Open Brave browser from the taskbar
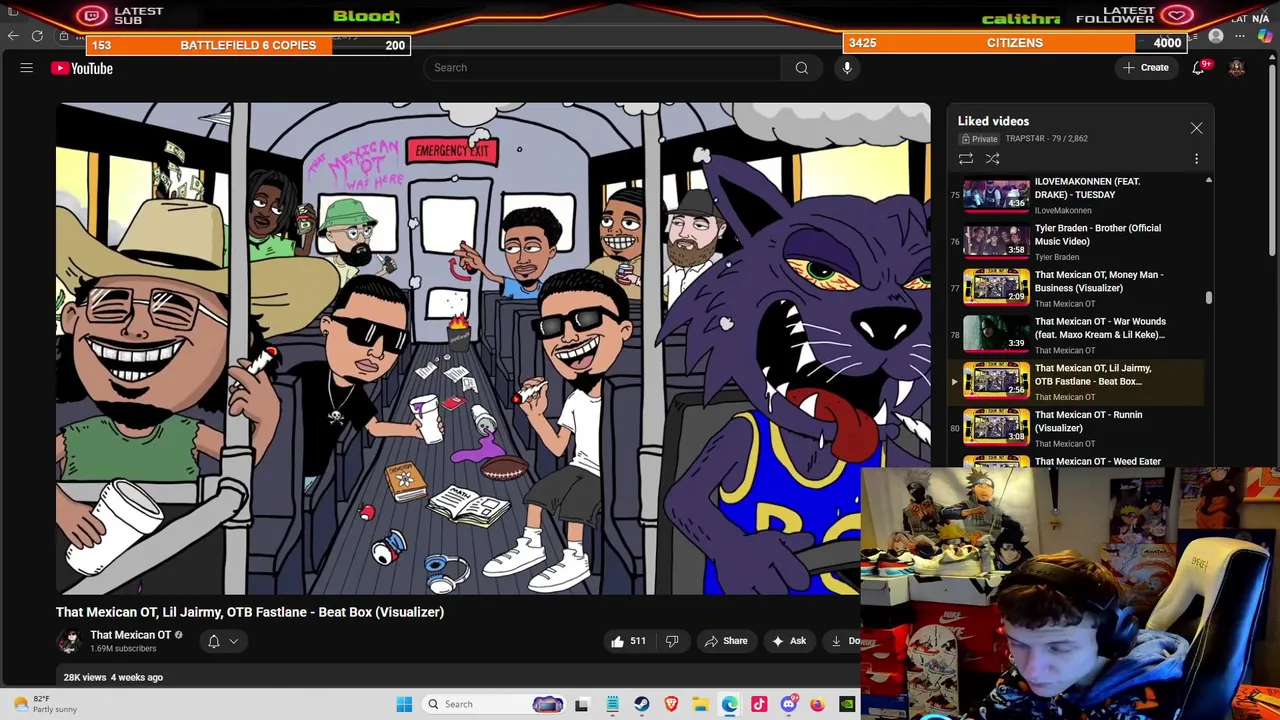1280x720 pixels. pos(671,704)
